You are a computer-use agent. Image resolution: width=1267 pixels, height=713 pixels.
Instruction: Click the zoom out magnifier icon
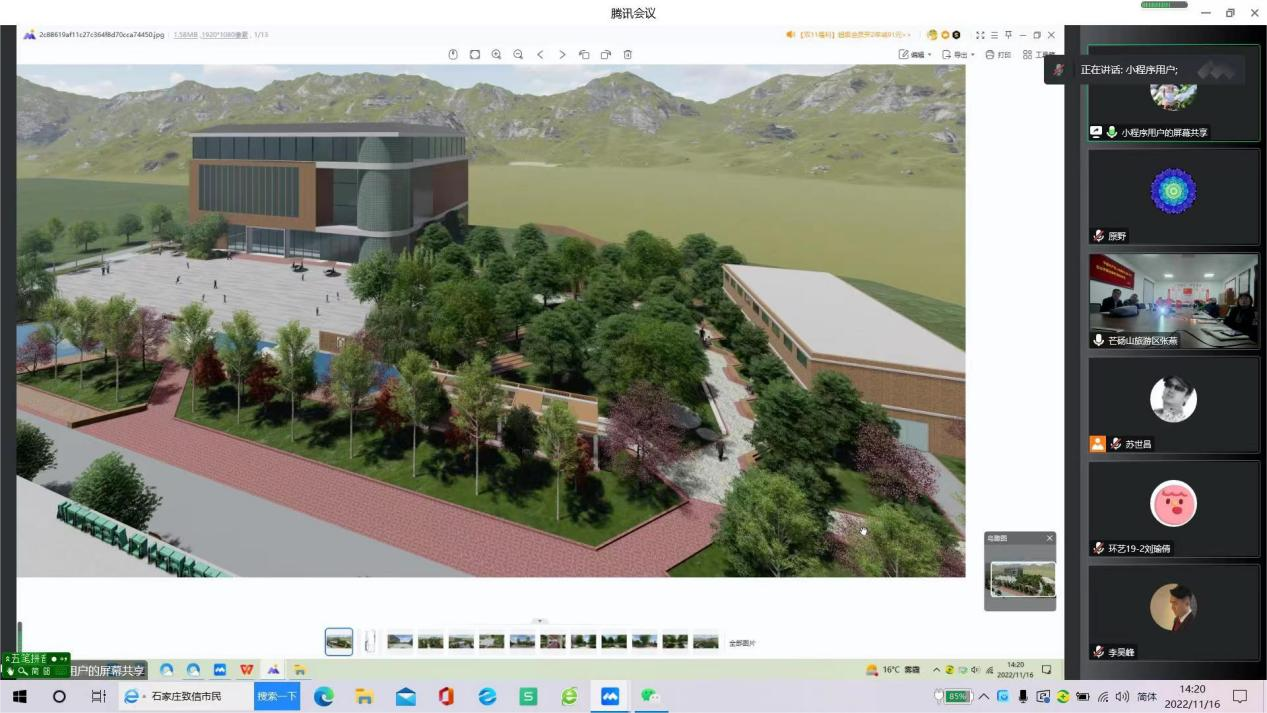click(x=518, y=55)
